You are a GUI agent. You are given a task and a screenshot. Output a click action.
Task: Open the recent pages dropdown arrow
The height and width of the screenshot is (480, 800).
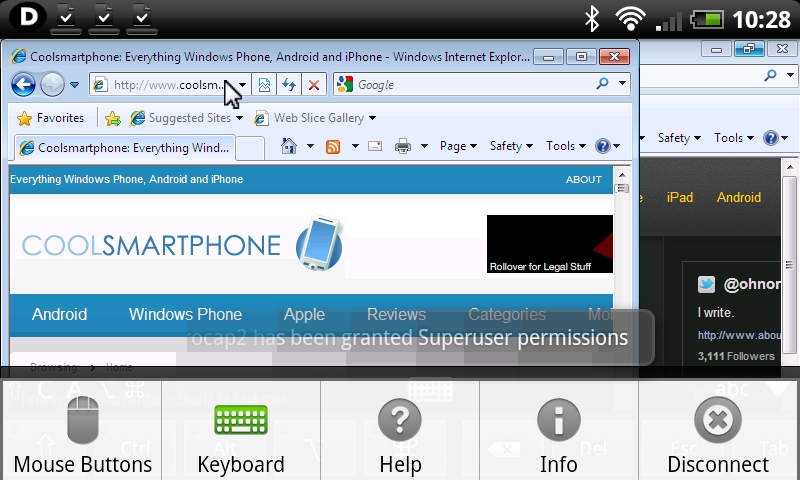tap(74, 85)
